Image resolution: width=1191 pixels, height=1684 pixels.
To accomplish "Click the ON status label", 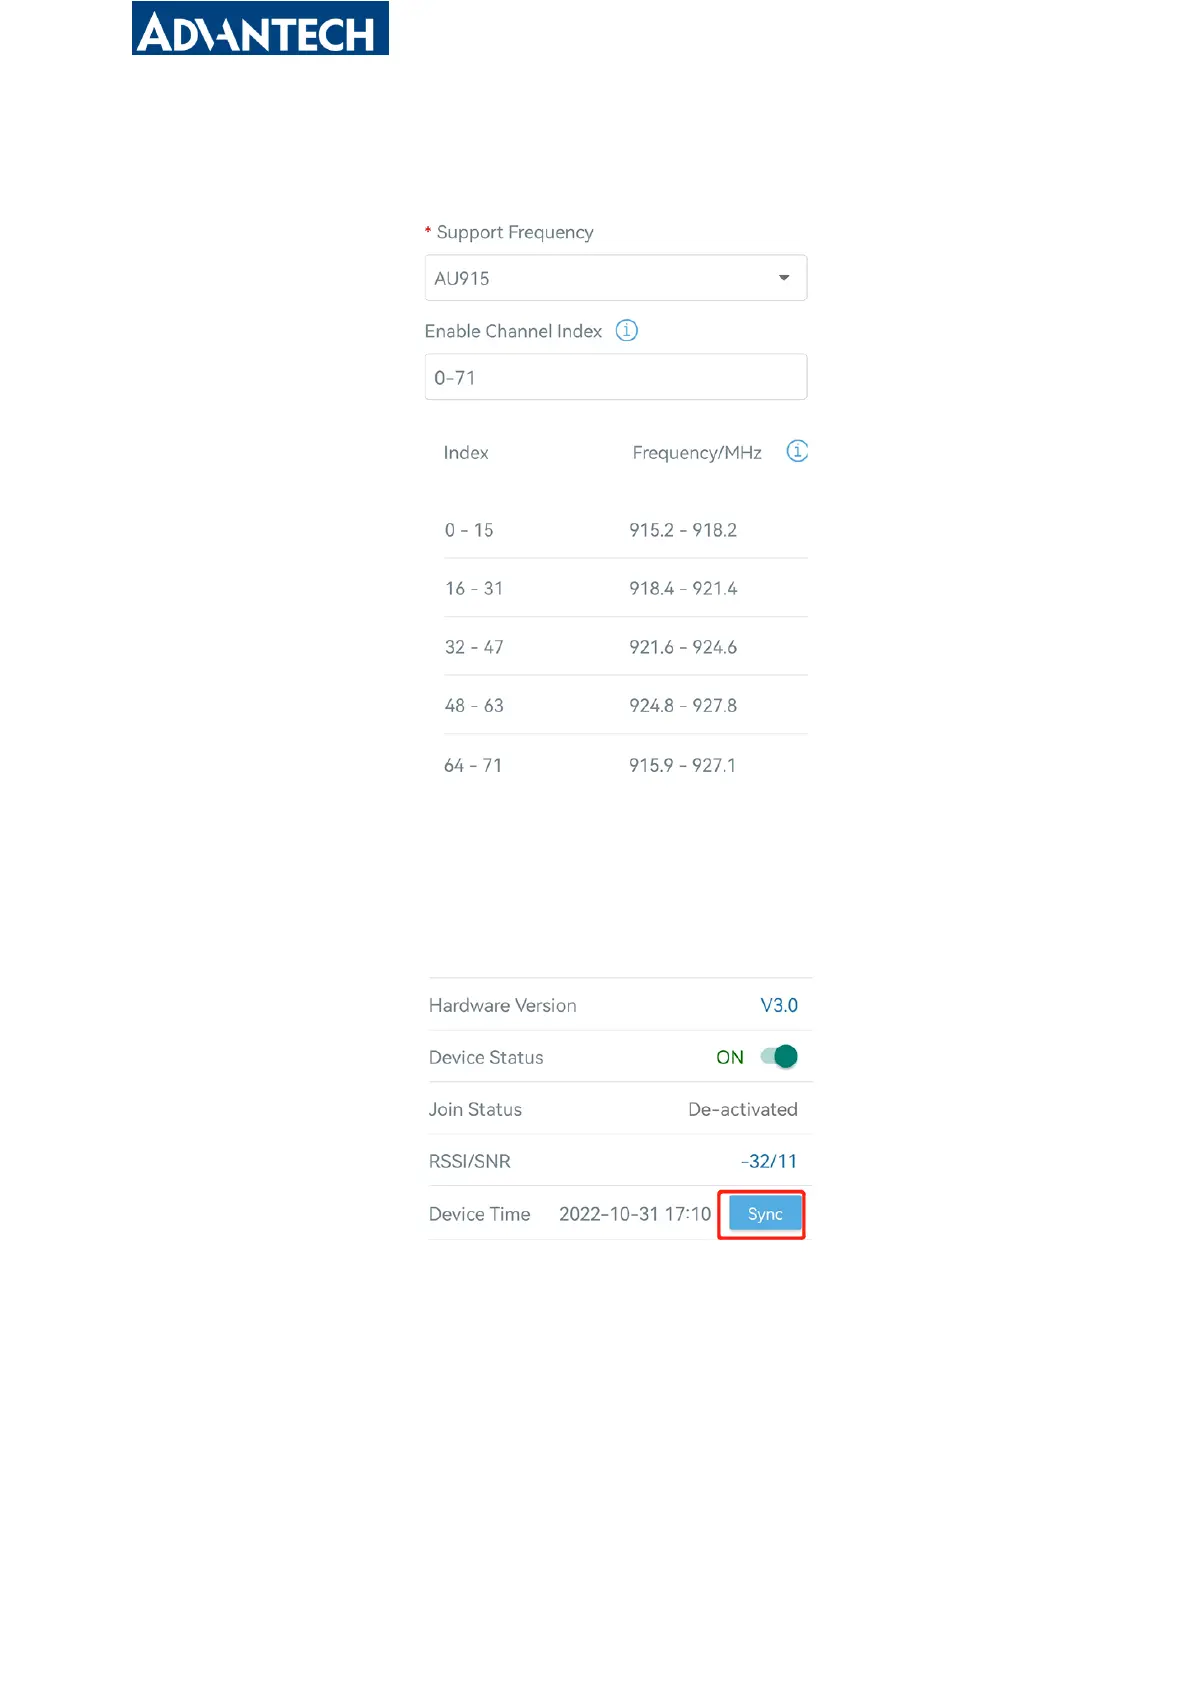I will 729,1057.
